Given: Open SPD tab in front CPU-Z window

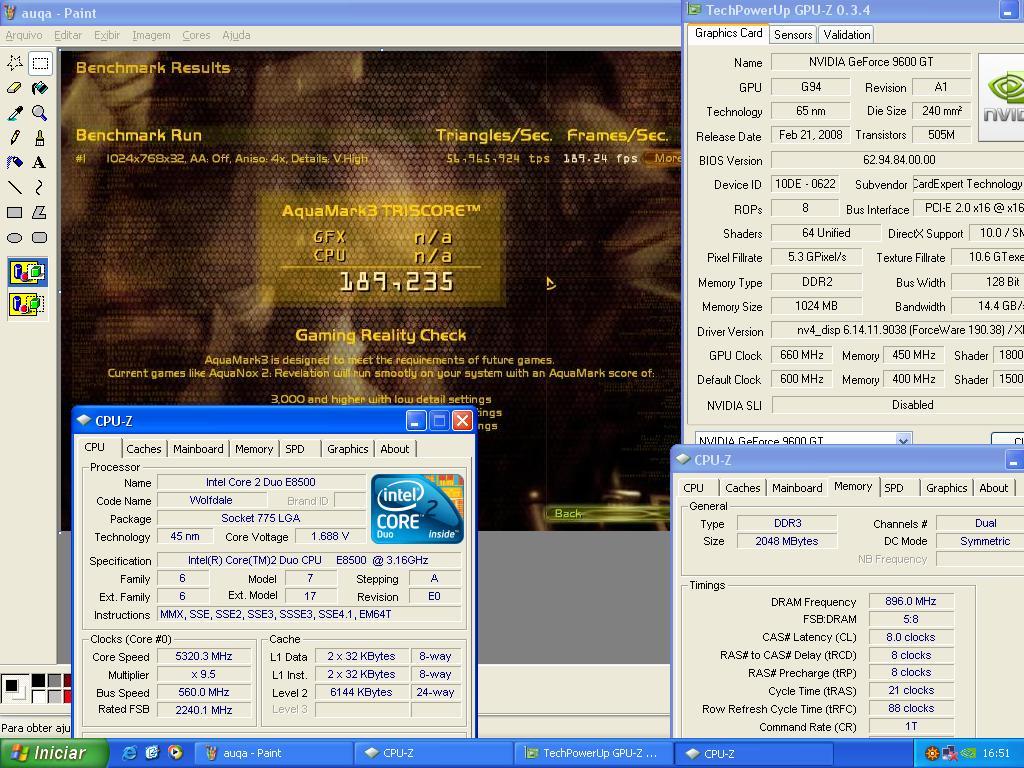Looking at the screenshot, I should 295,449.
